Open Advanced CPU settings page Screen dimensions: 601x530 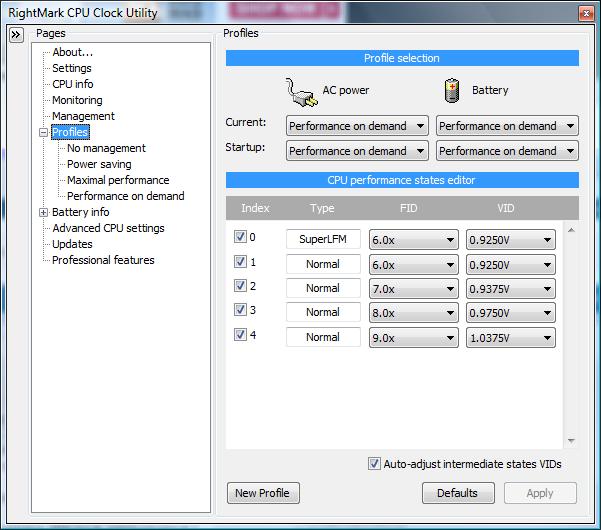click(108, 228)
